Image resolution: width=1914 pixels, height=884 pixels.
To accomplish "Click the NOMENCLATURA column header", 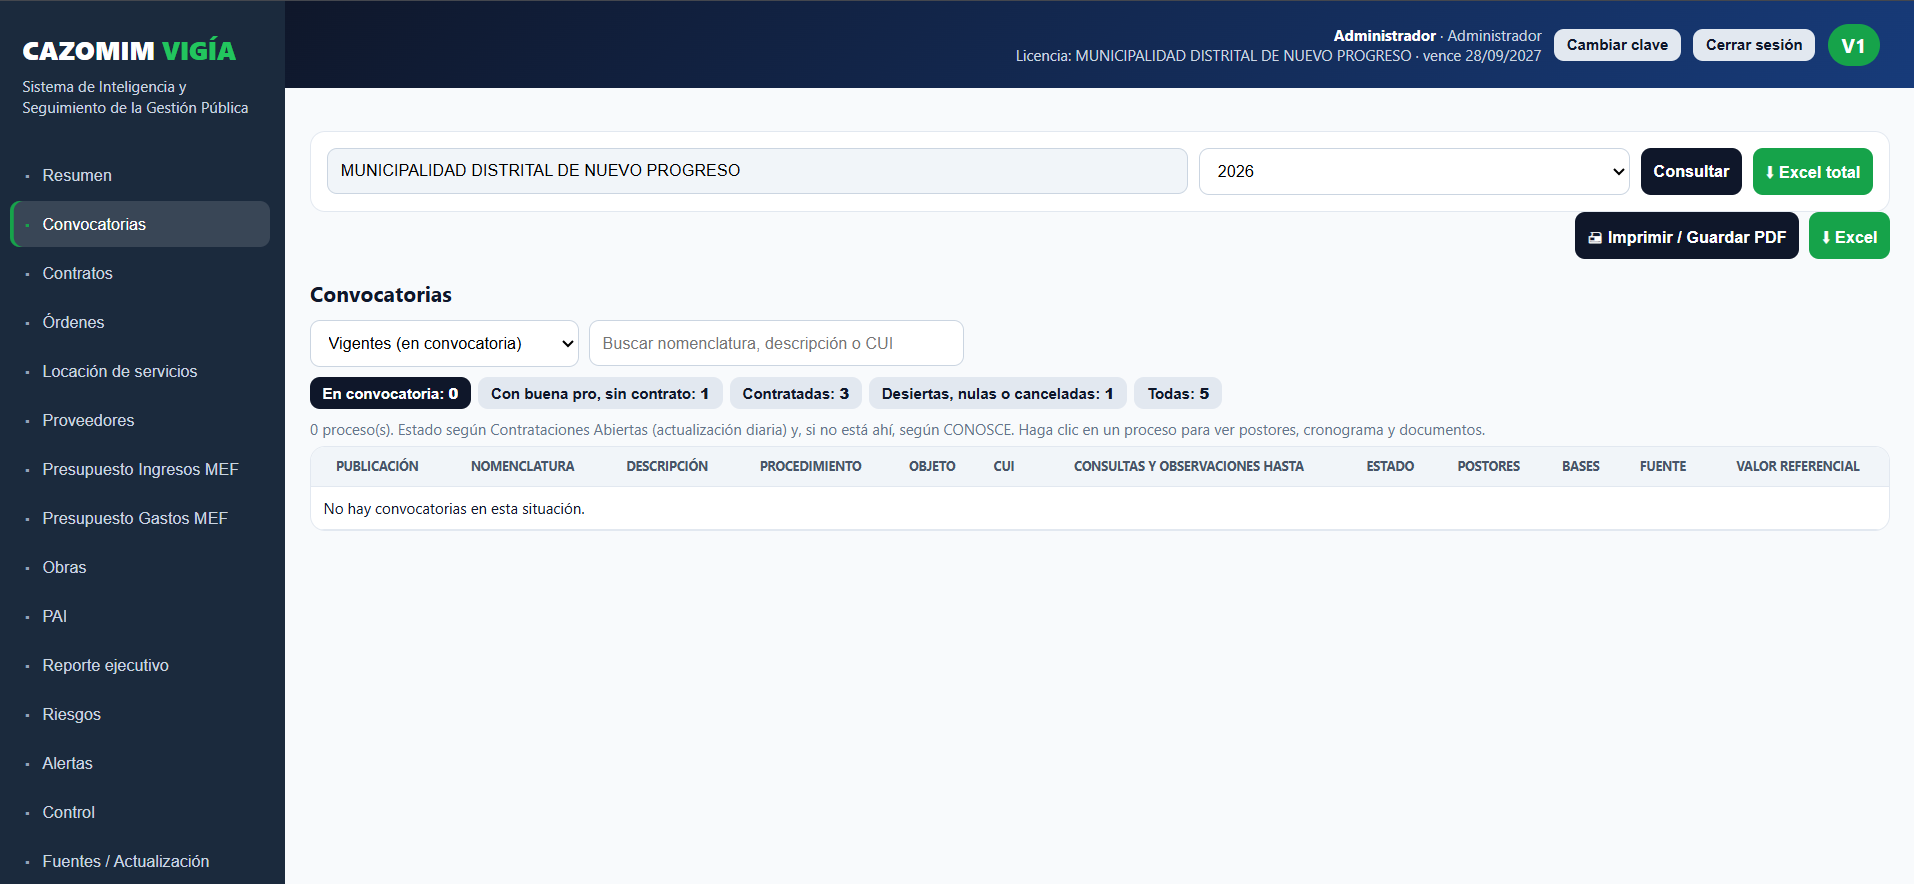I will tap(522, 466).
